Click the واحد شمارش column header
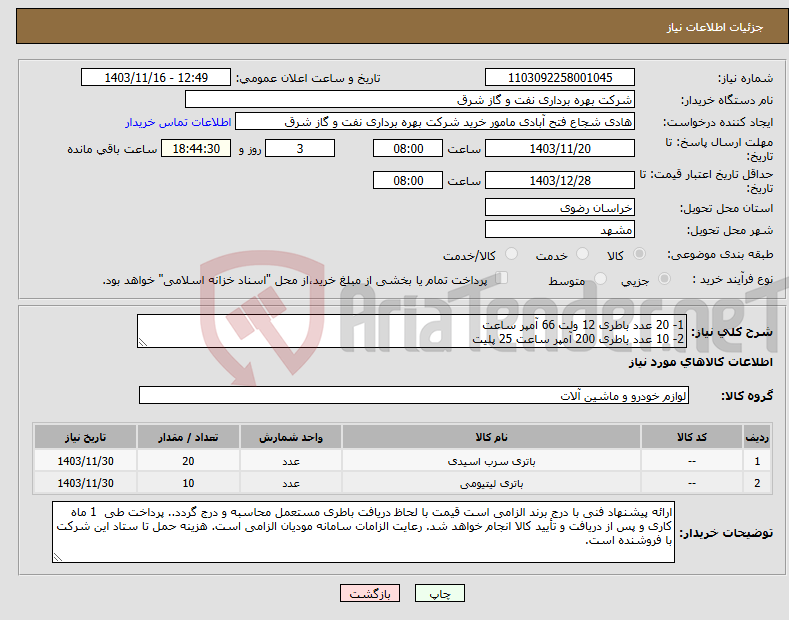 coord(291,437)
